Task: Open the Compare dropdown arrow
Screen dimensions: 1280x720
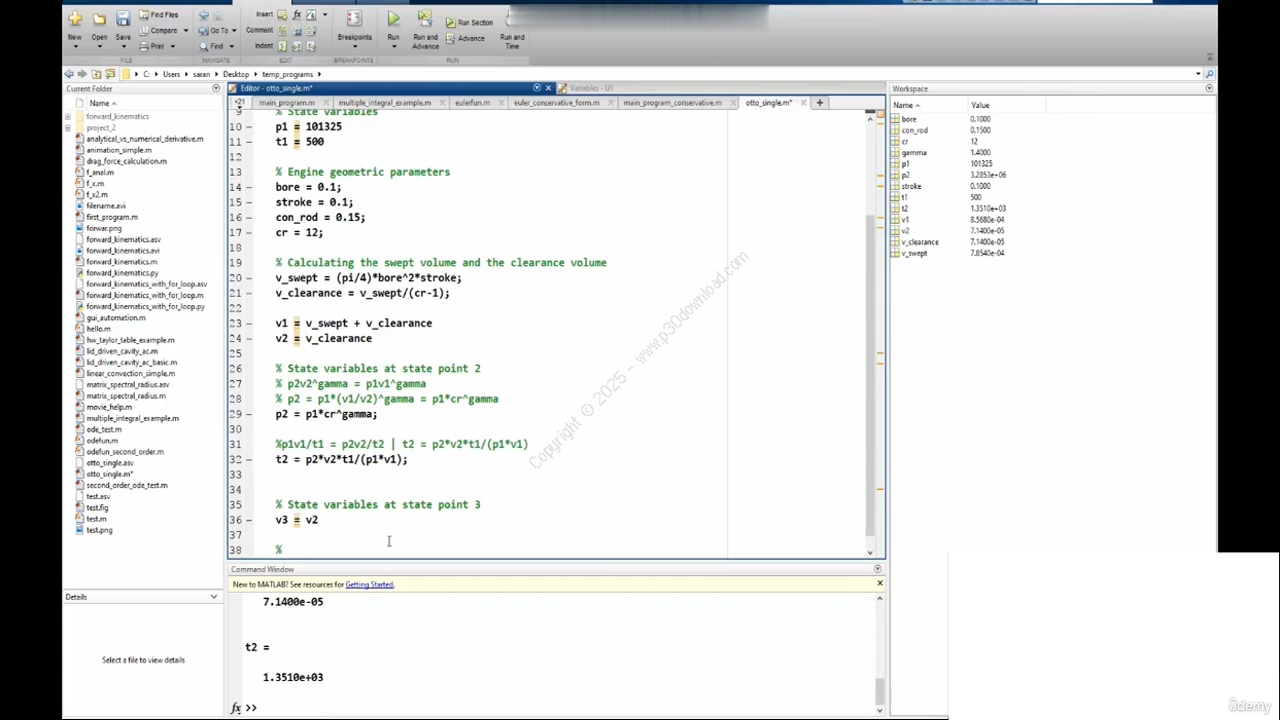Action: (x=185, y=30)
